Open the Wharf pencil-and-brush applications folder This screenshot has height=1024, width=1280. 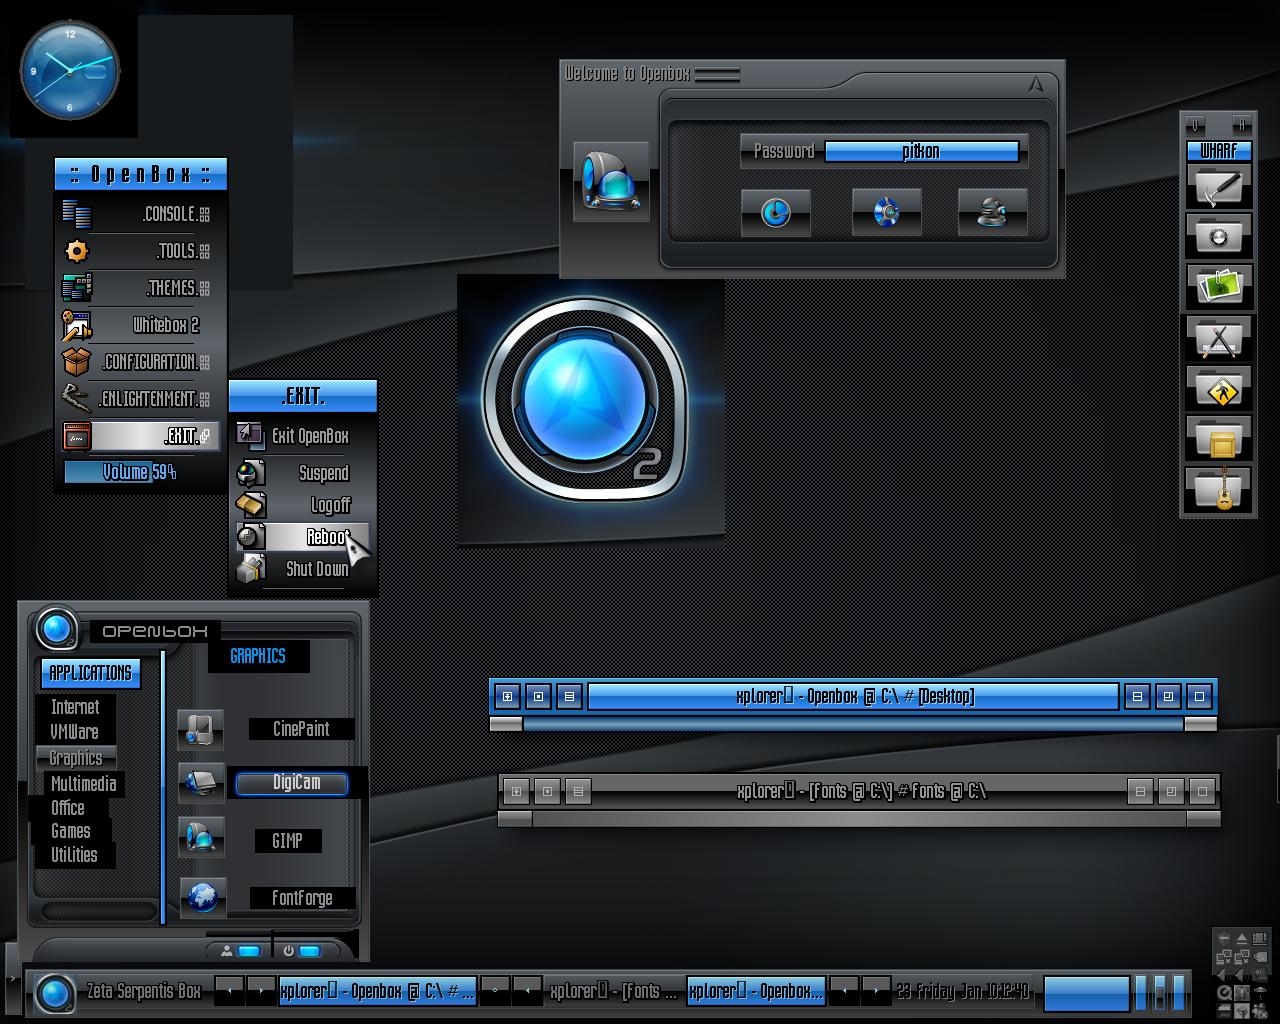coord(1219,338)
